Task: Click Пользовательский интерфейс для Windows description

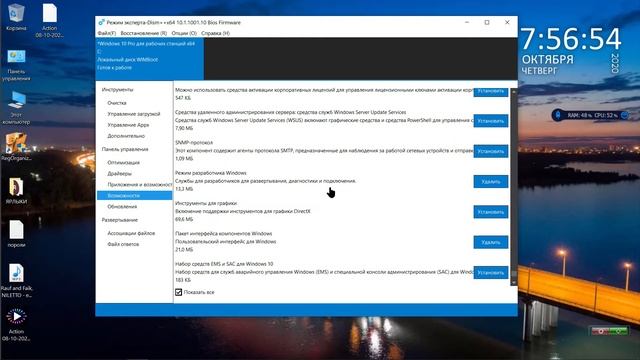Action: tap(226, 241)
